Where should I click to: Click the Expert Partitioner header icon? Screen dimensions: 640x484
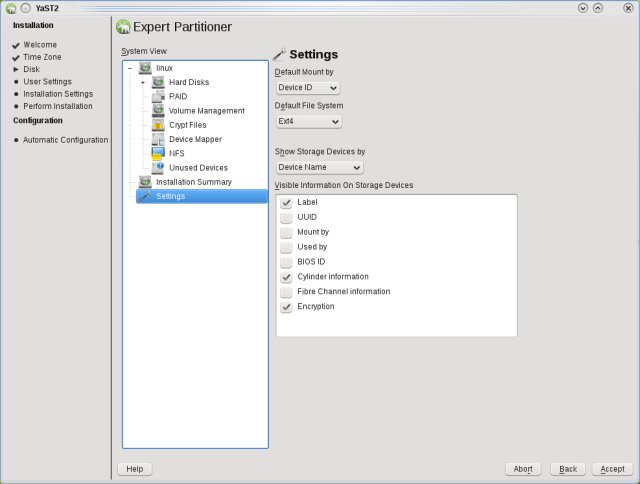123,27
